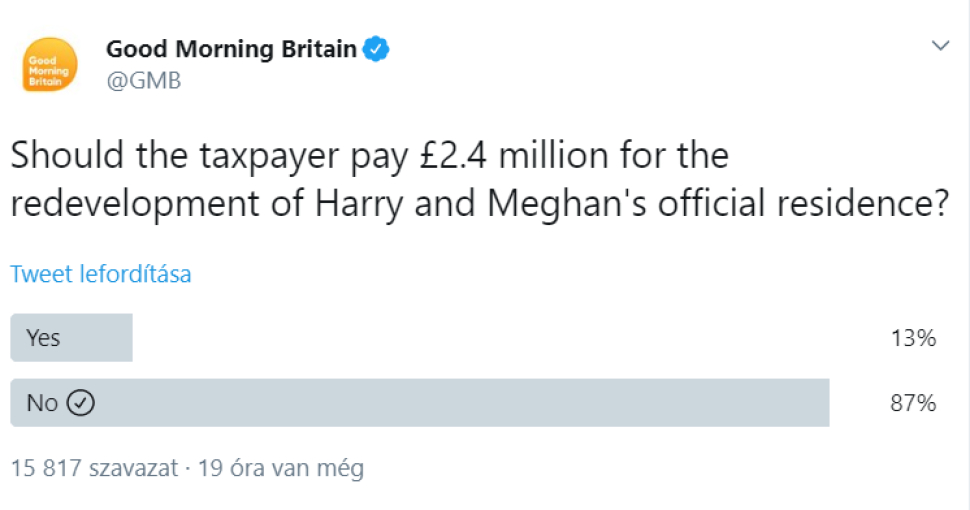The image size is (970, 510).
Task: Select the No poll option bar
Action: point(419,403)
